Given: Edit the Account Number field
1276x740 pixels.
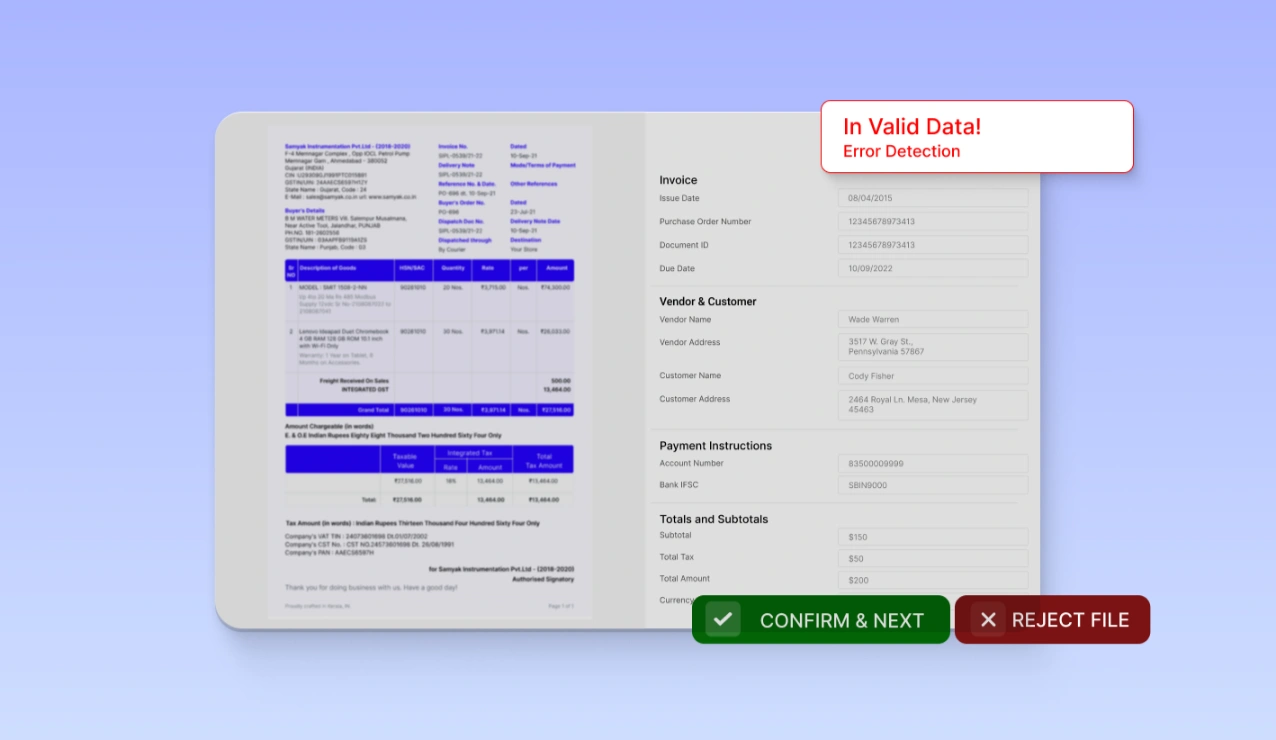Looking at the screenshot, I should pos(932,463).
